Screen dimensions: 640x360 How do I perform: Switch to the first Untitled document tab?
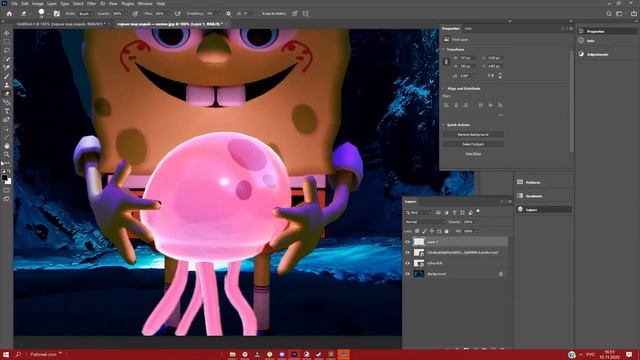(61, 24)
